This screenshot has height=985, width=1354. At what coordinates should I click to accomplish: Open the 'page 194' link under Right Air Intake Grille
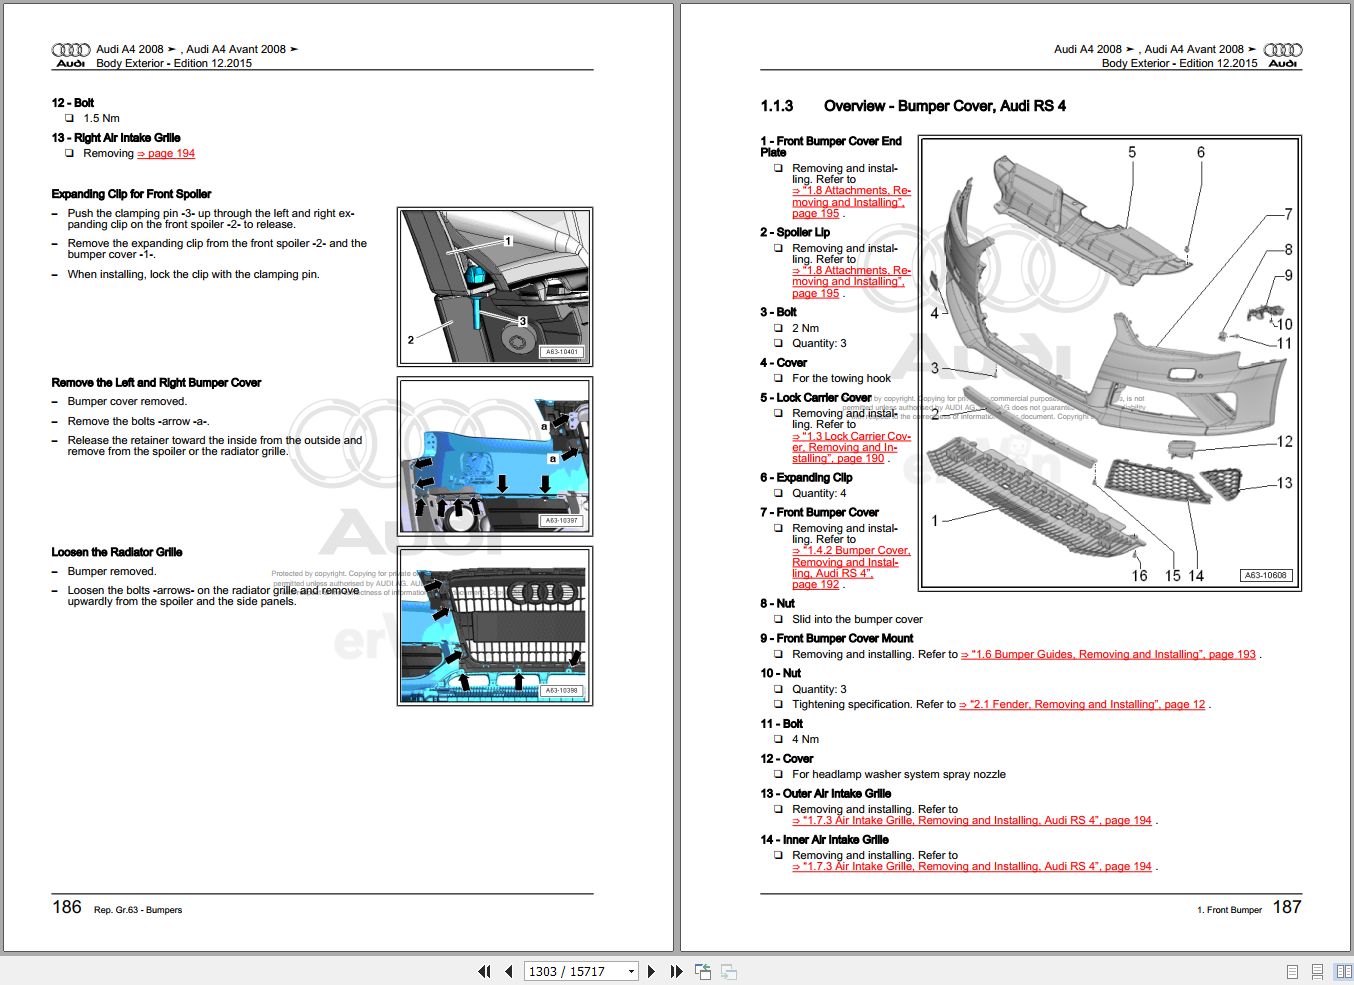click(x=166, y=153)
